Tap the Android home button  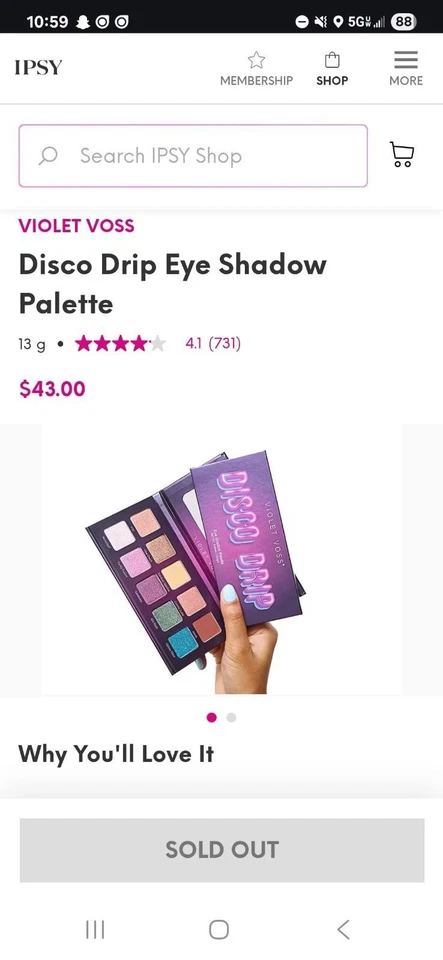pos(219,929)
